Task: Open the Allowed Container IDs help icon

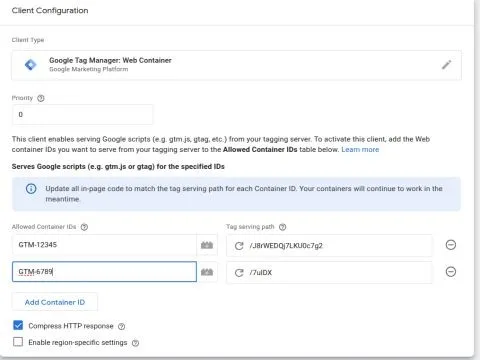Action: [x=84, y=227]
